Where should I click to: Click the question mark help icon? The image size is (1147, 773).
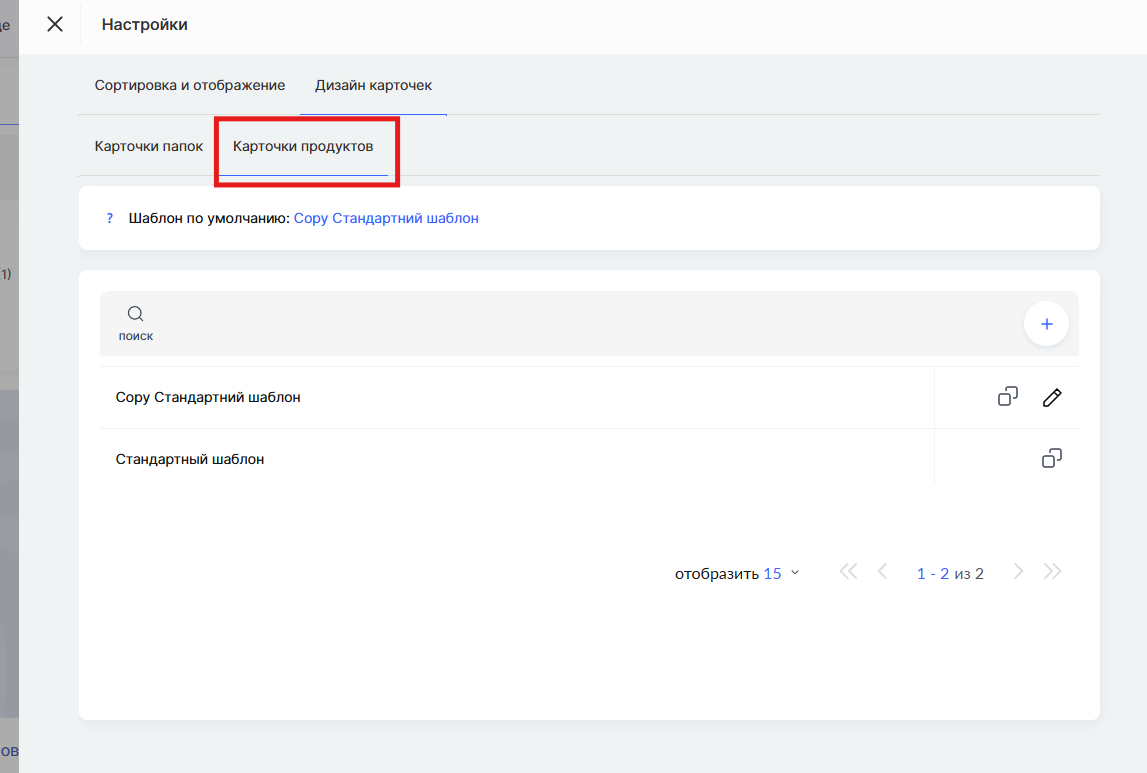[110, 218]
